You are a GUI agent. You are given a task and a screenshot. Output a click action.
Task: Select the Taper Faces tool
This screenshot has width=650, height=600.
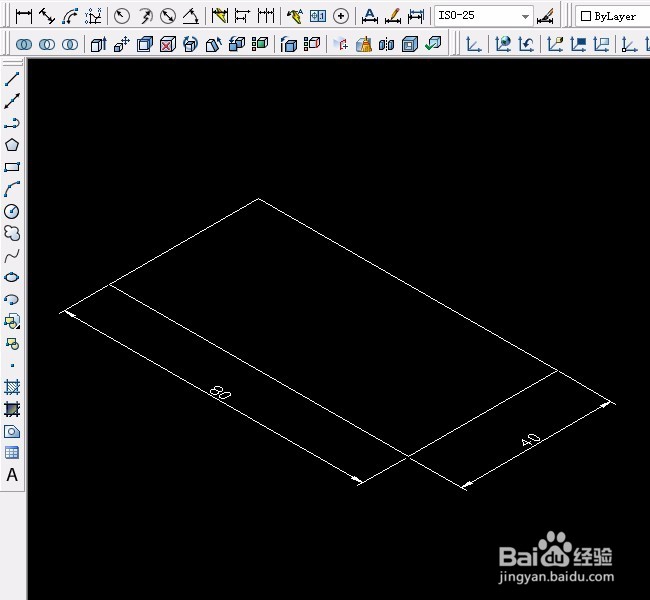pos(214,44)
